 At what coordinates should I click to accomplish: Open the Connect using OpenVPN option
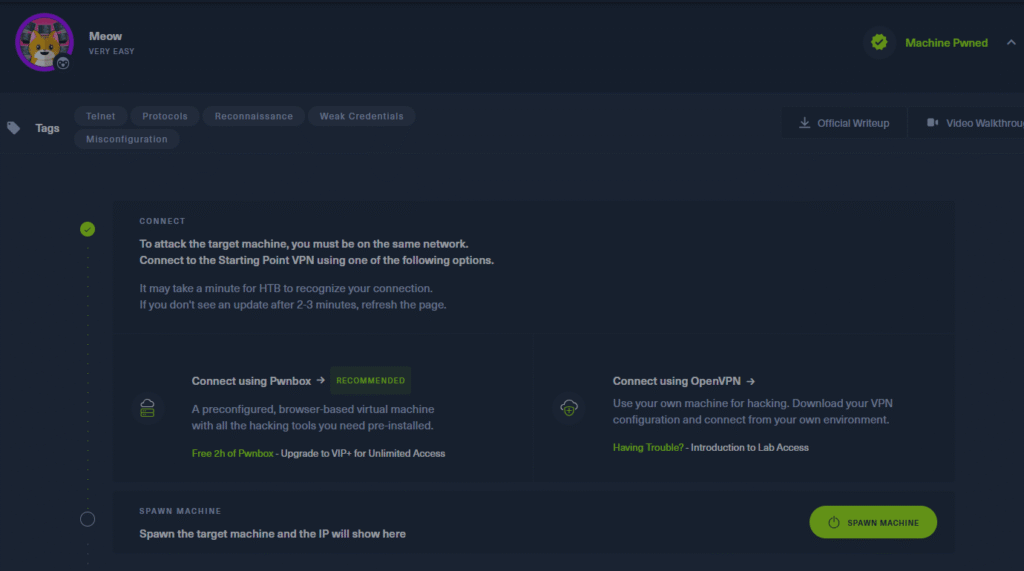[683, 381]
